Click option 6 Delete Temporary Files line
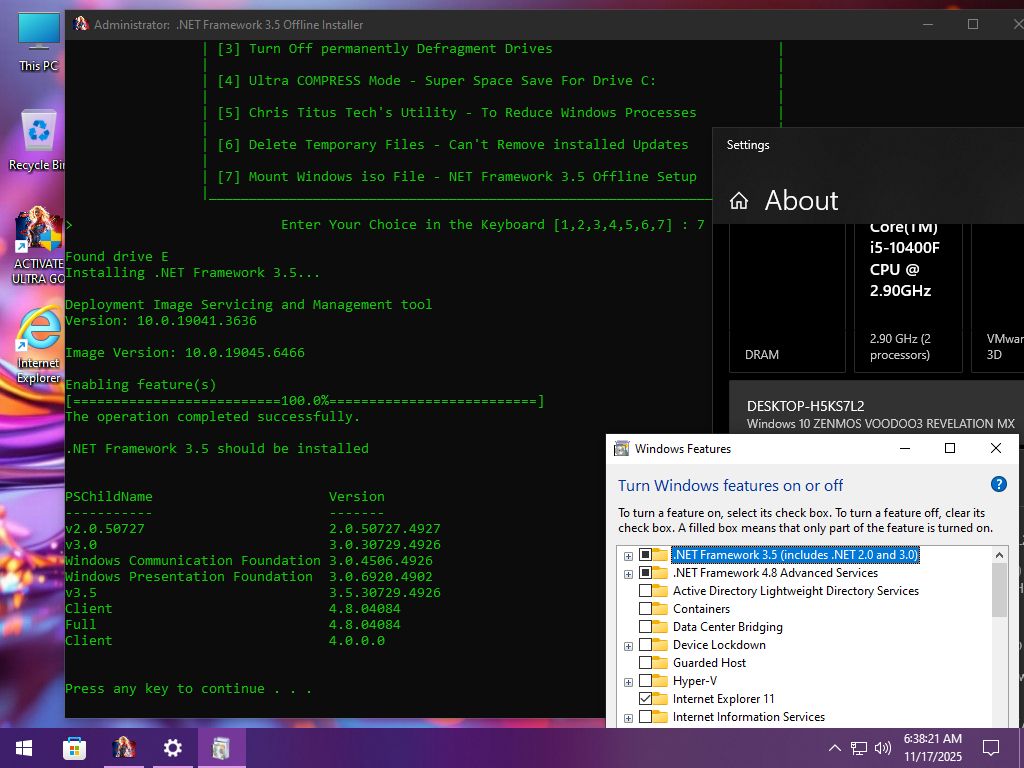 (x=453, y=144)
